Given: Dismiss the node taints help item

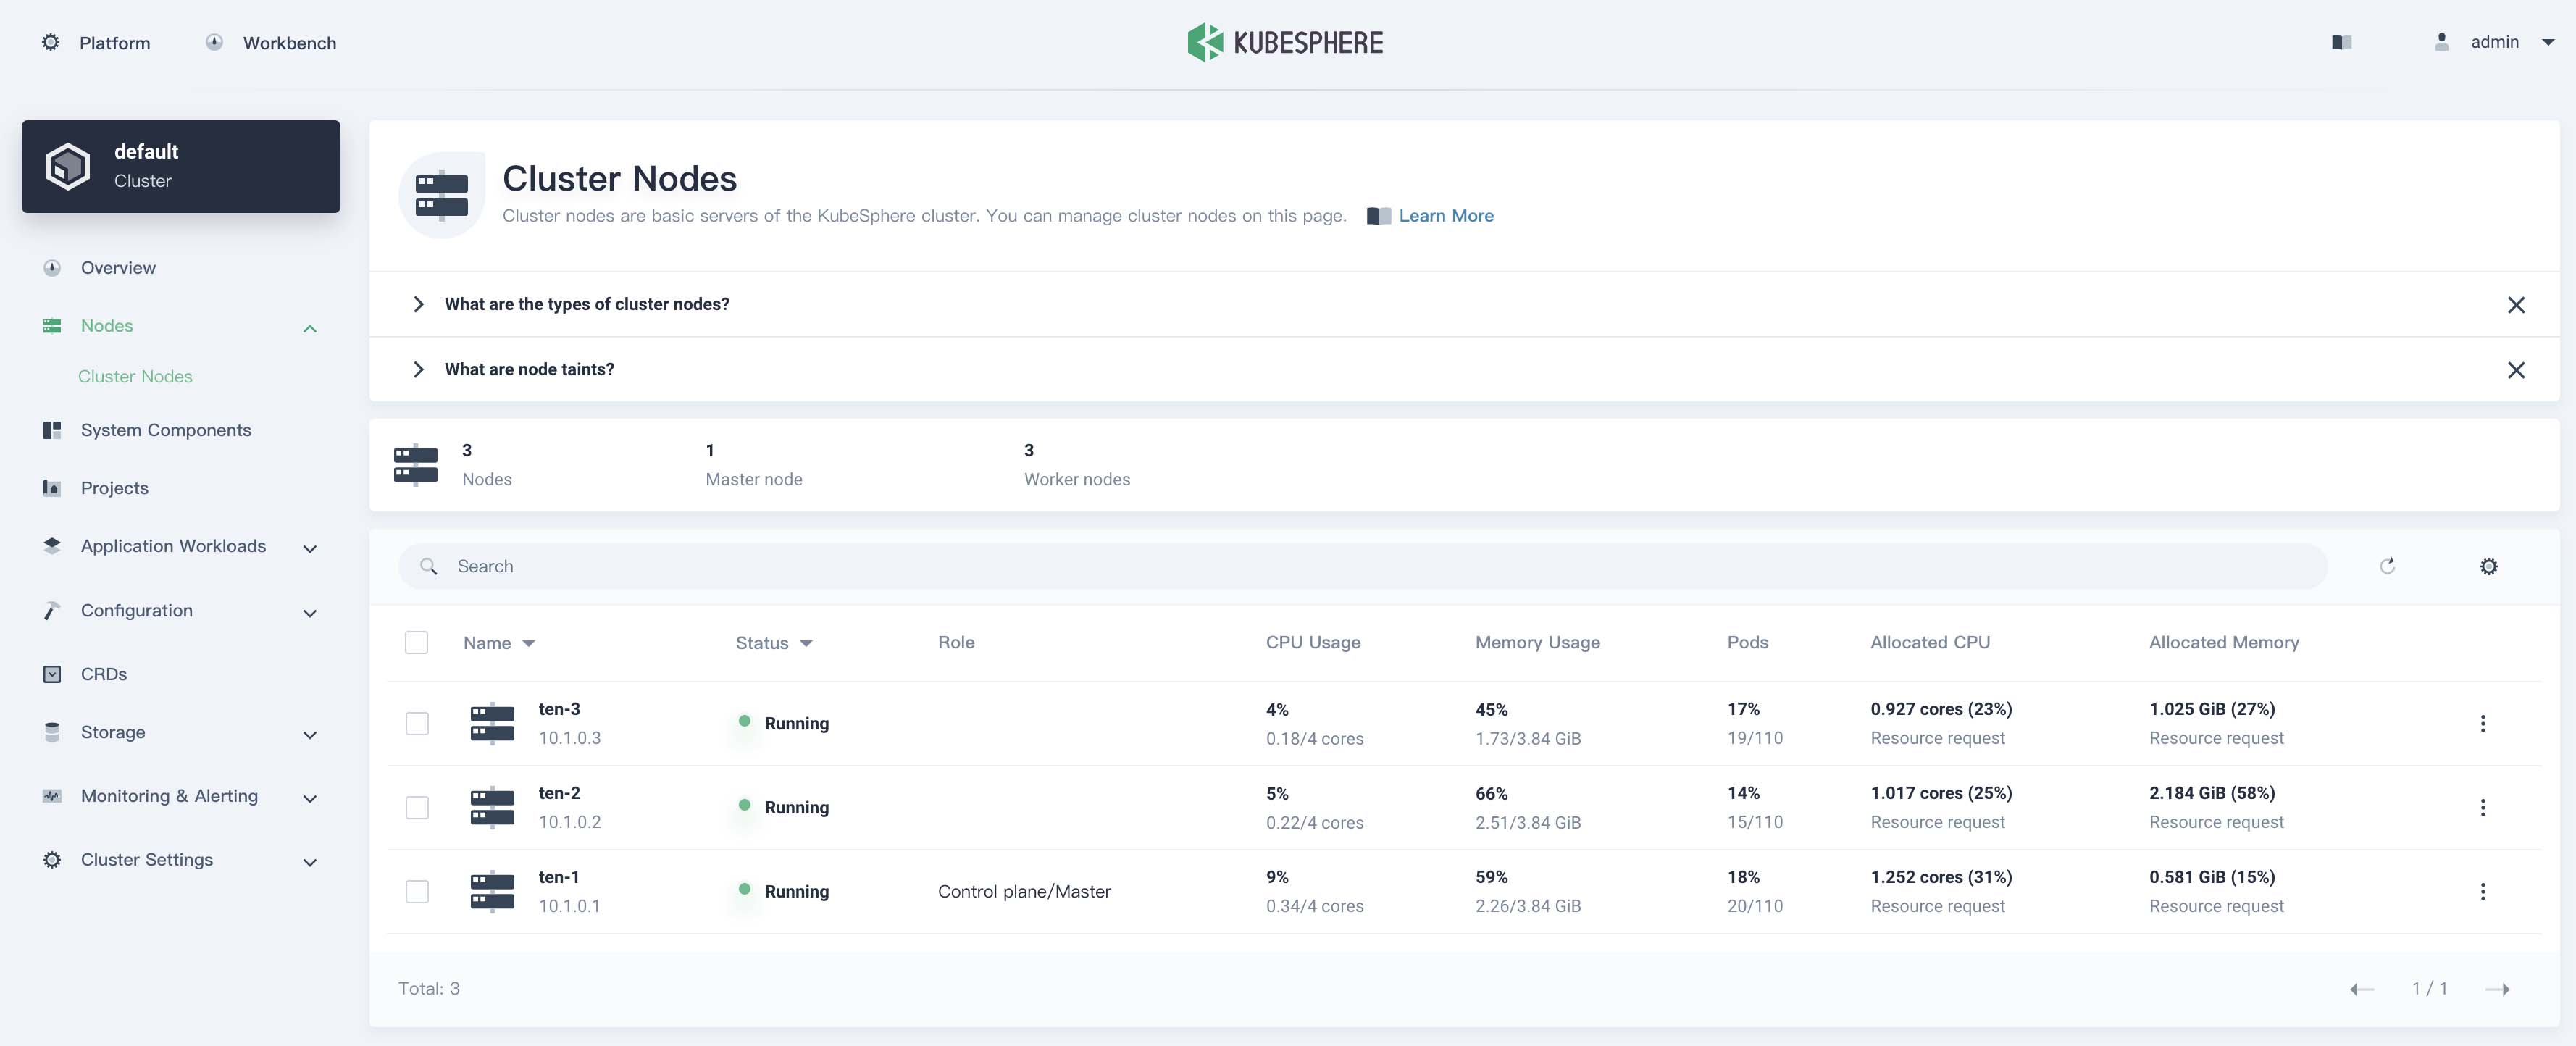Looking at the screenshot, I should 2516,370.
